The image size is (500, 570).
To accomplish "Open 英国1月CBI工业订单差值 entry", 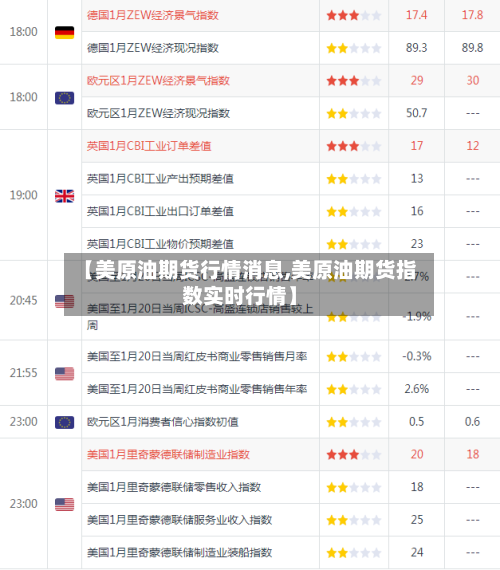I will (x=149, y=146).
